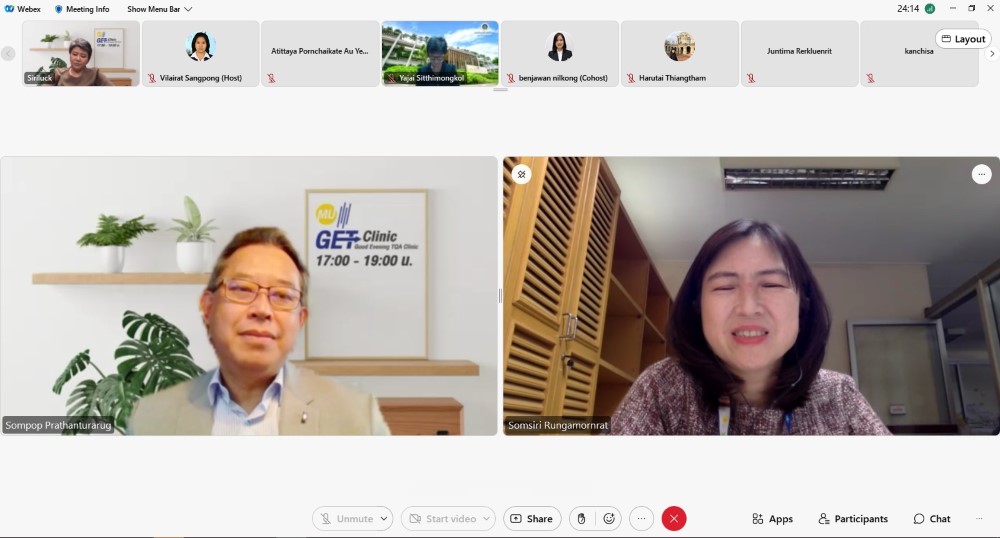Open the Layout button
Screen dimensions: 1000x538
pos(963,39)
